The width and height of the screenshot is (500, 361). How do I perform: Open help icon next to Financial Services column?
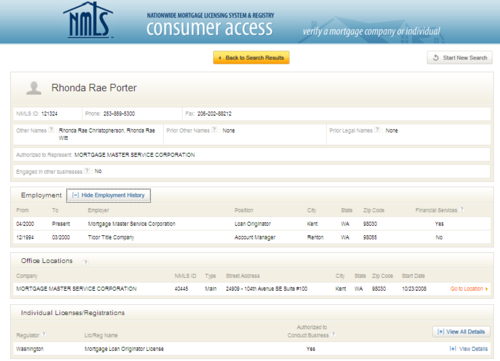click(462, 210)
